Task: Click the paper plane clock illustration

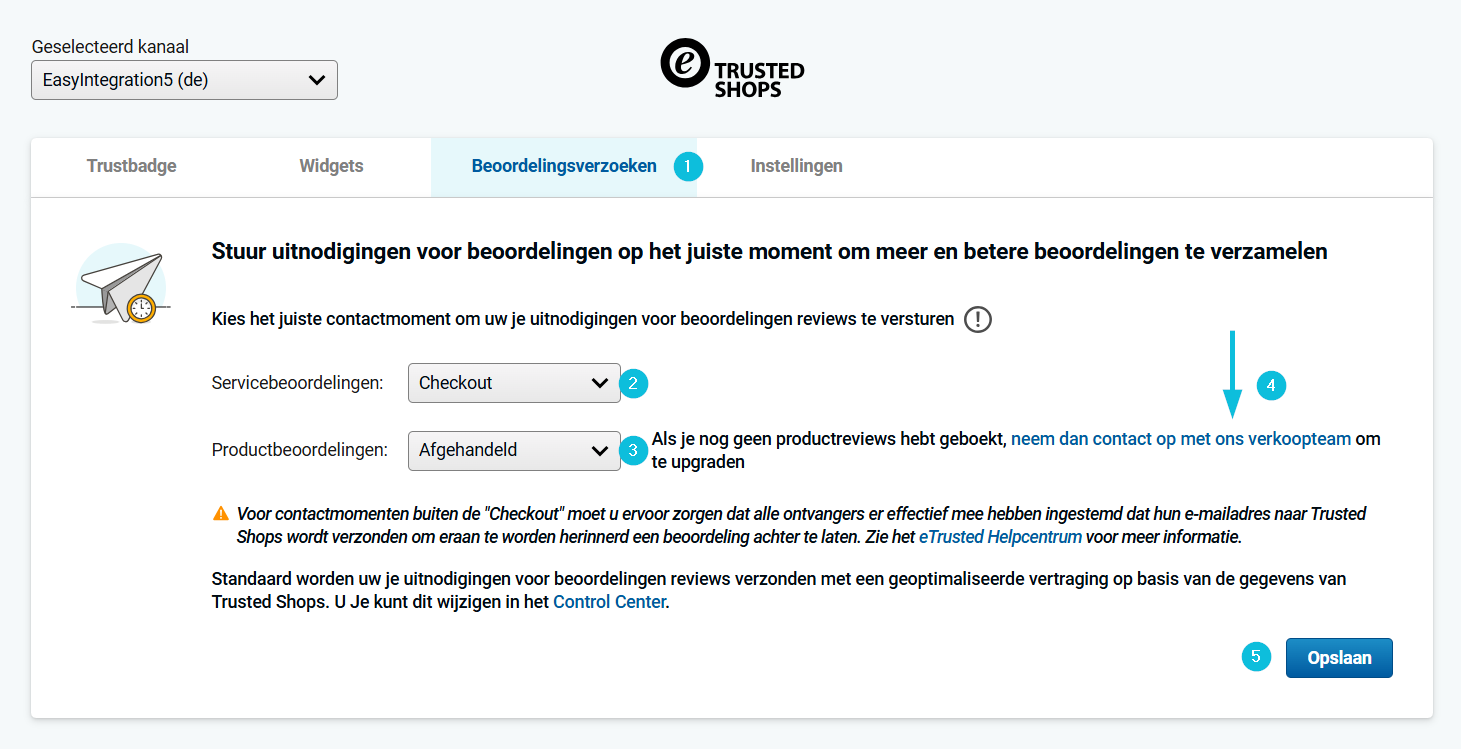Action: 120,287
